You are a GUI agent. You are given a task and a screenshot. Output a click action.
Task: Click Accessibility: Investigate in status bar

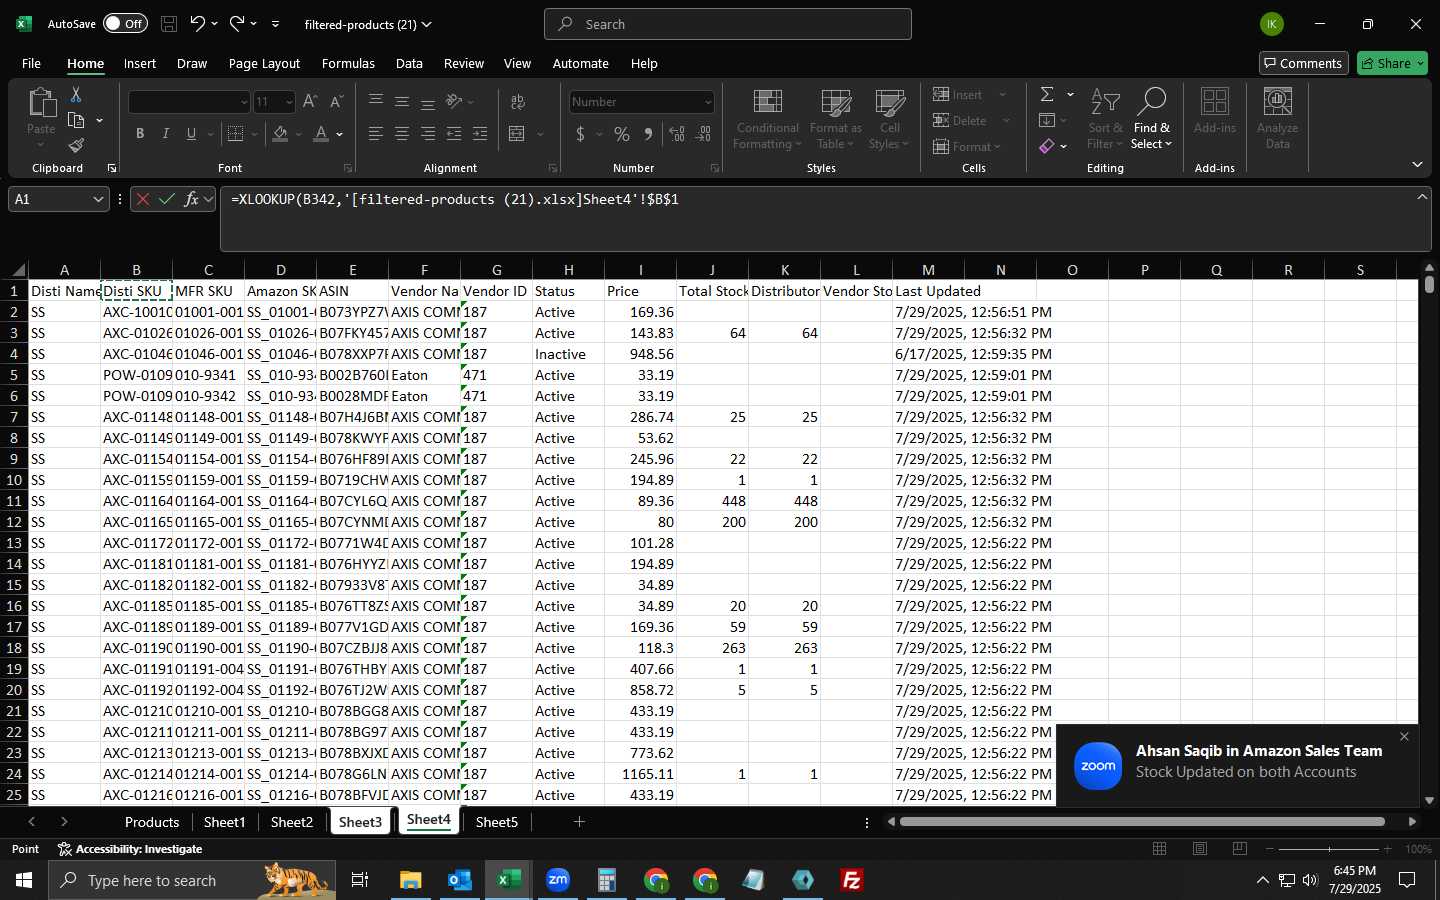130,849
